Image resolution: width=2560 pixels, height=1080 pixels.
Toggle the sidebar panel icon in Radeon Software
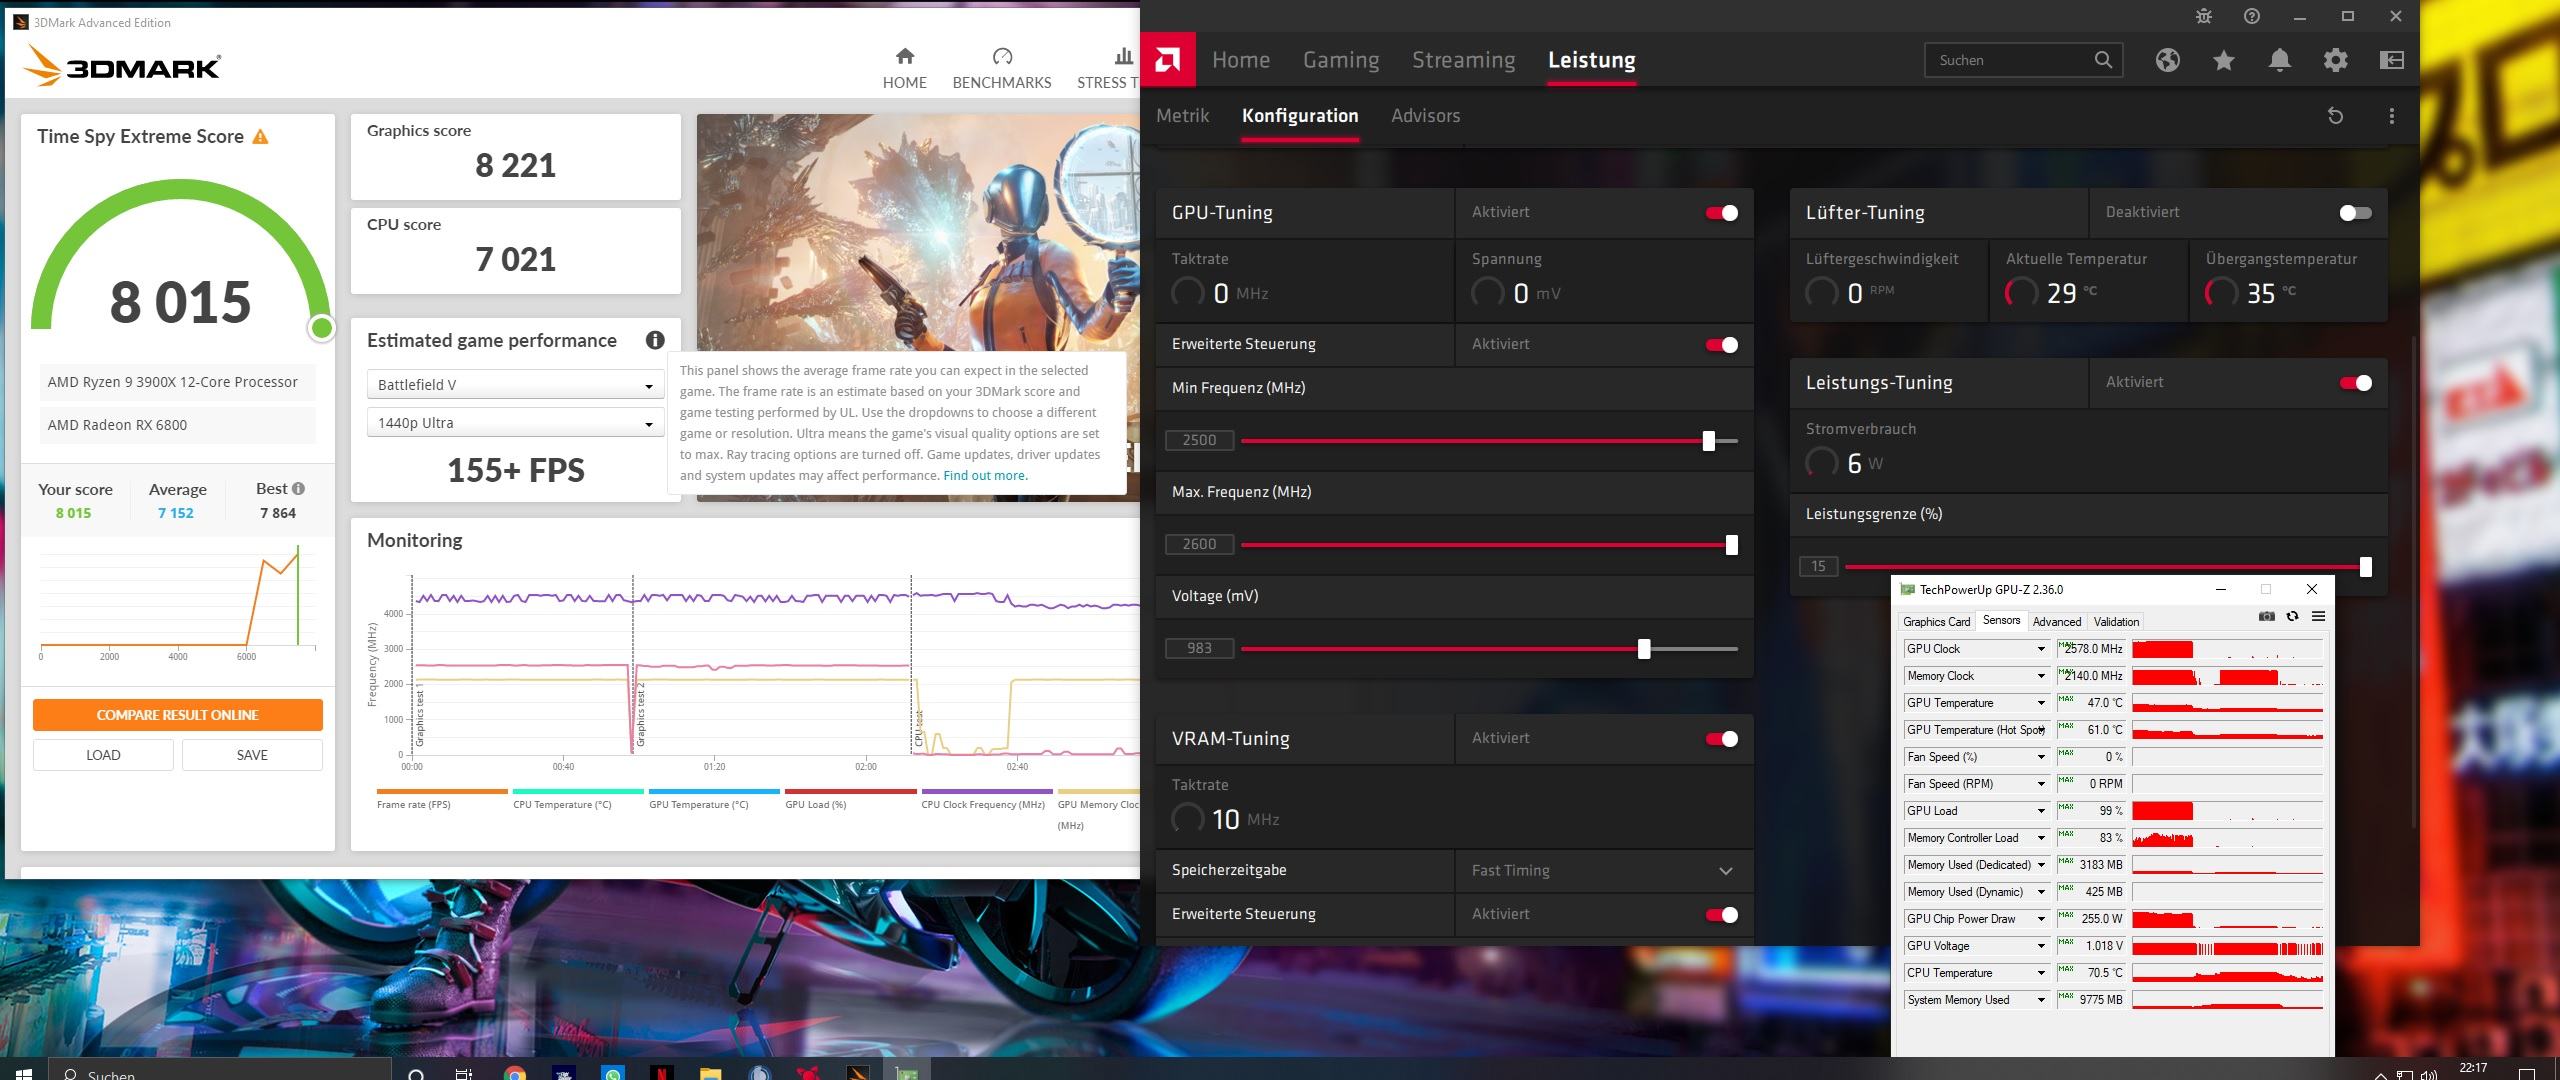[x=2391, y=60]
